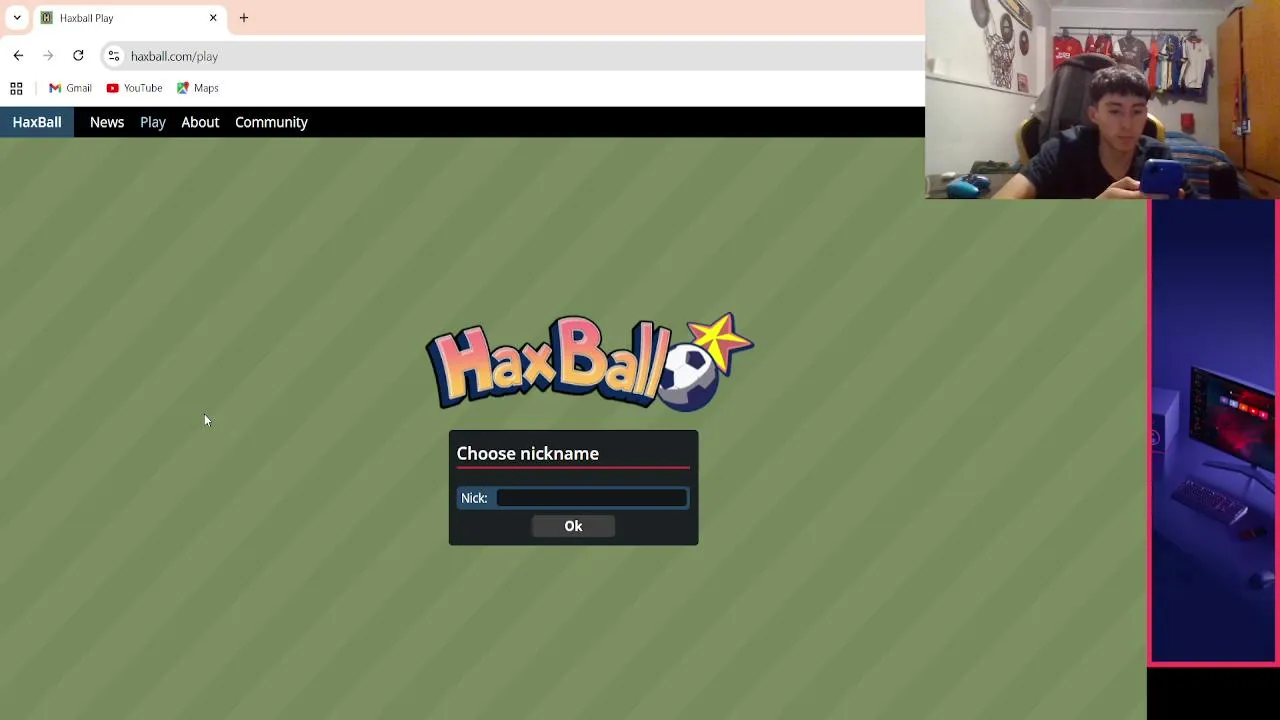Focus the Nick input field

click(x=592, y=498)
